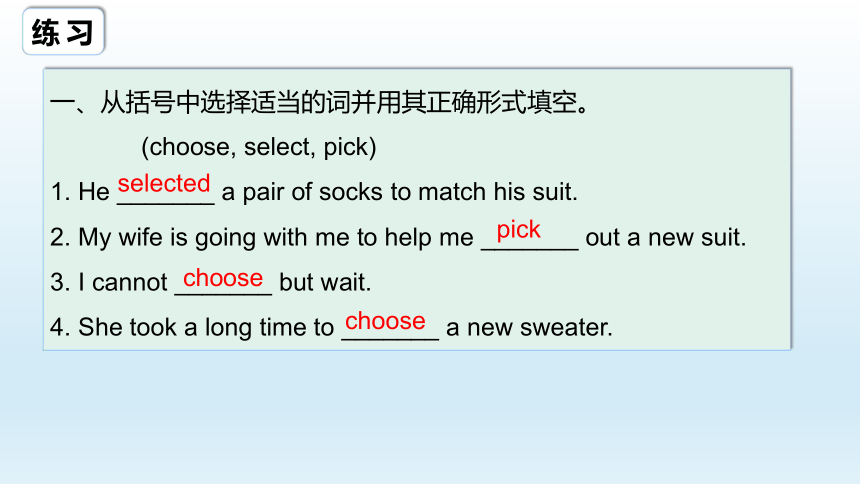Click the number '4.' of the last sentence
The image size is (860, 484).
click(60, 328)
